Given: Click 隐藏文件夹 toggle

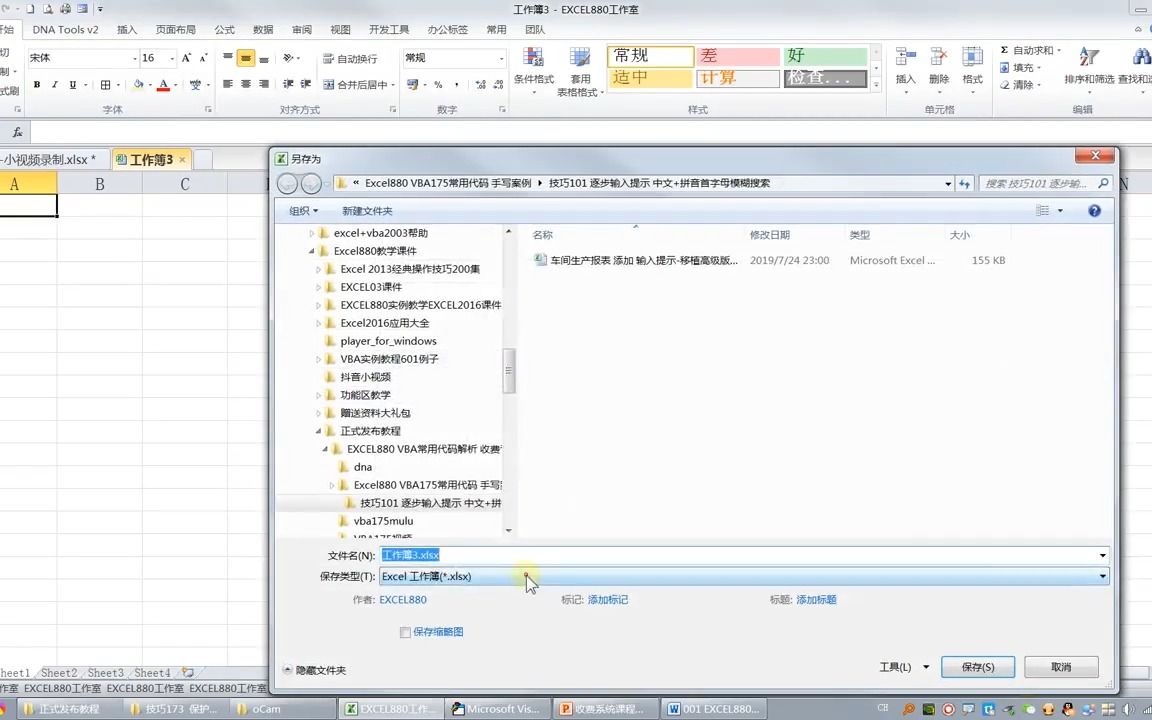Looking at the screenshot, I should pyautogui.click(x=314, y=670).
